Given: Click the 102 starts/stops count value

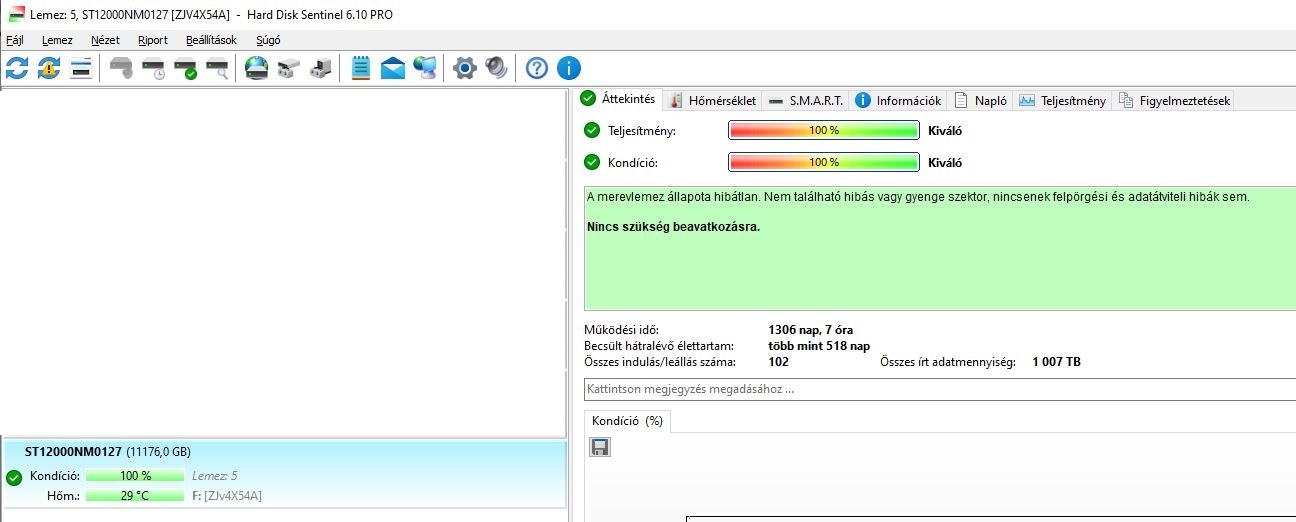Looking at the screenshot, I should [x=778, y=362].
